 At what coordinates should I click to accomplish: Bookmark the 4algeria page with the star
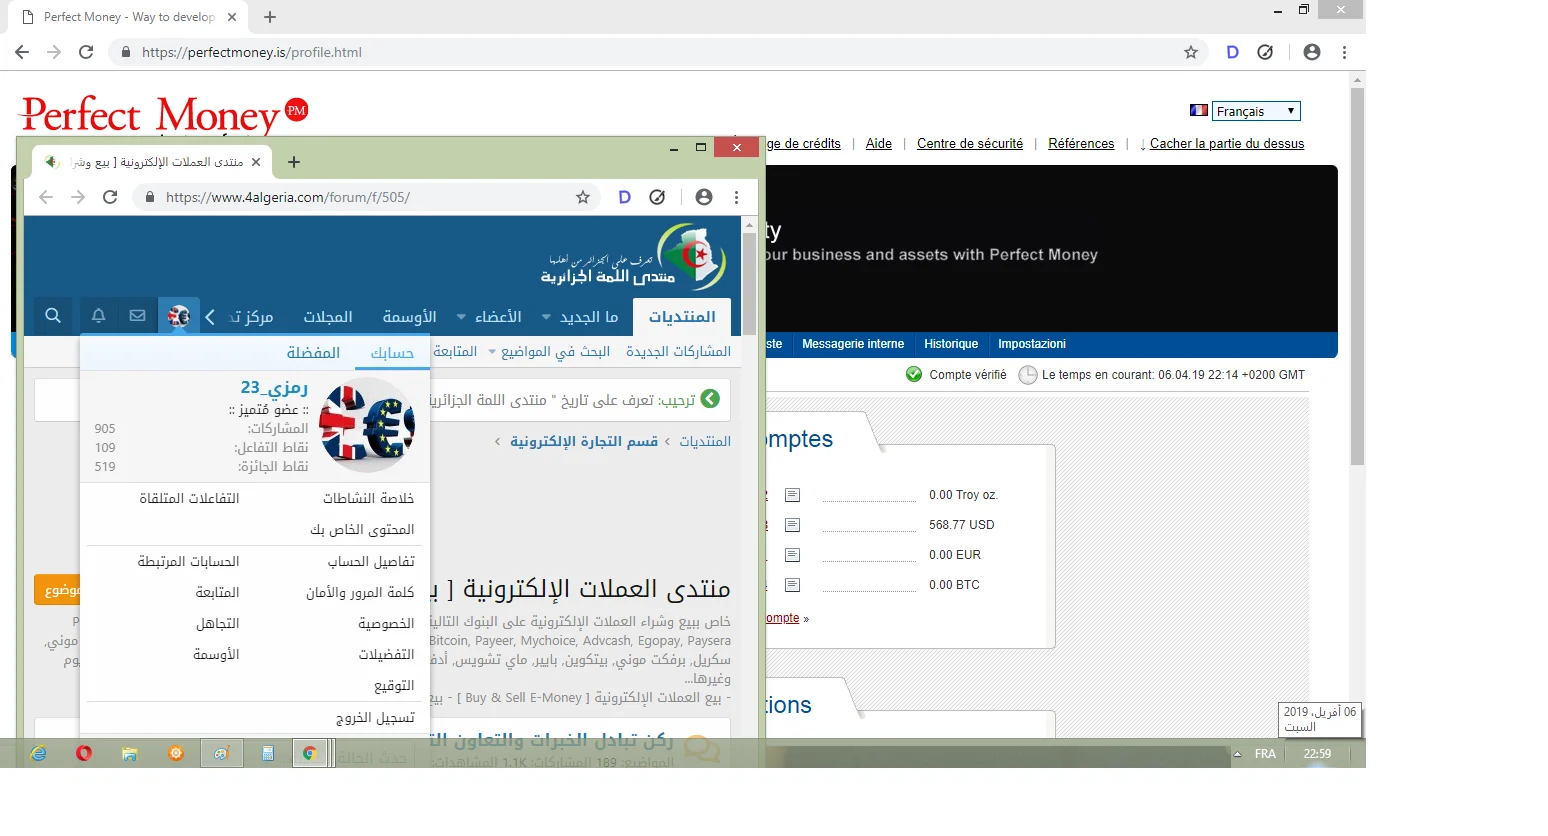tap(583, 197)
